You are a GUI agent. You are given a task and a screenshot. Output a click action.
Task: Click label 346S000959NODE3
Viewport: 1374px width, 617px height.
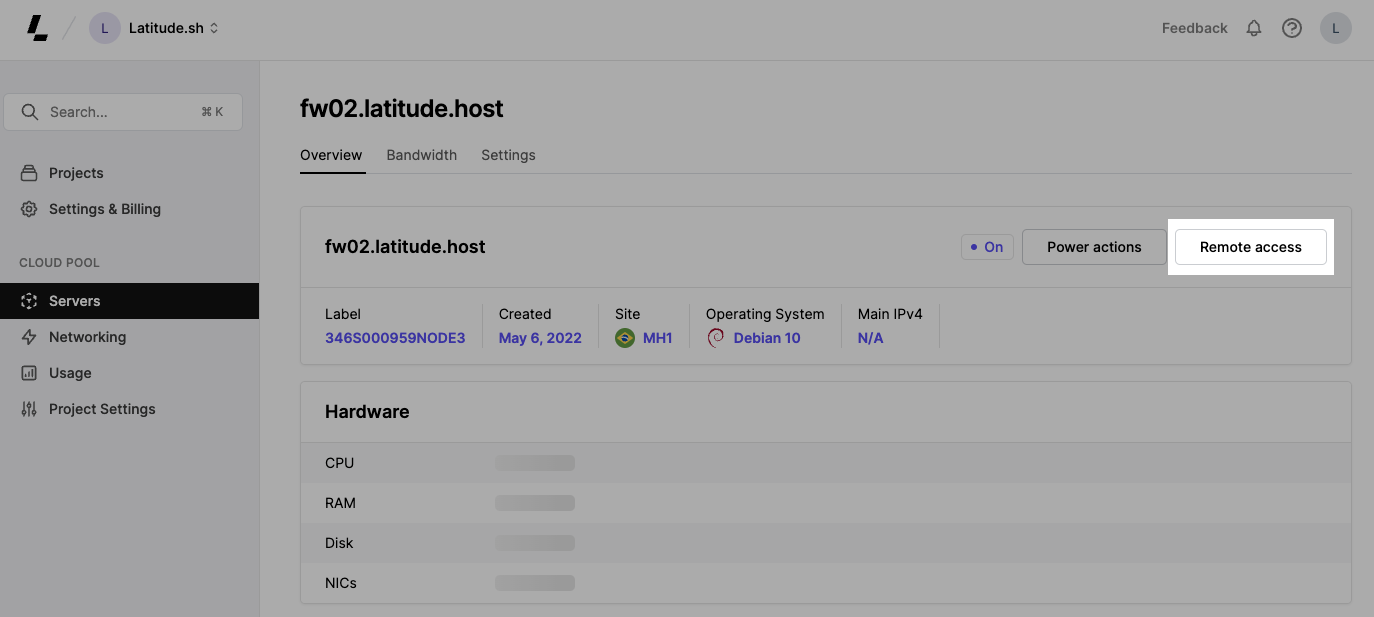395,338
